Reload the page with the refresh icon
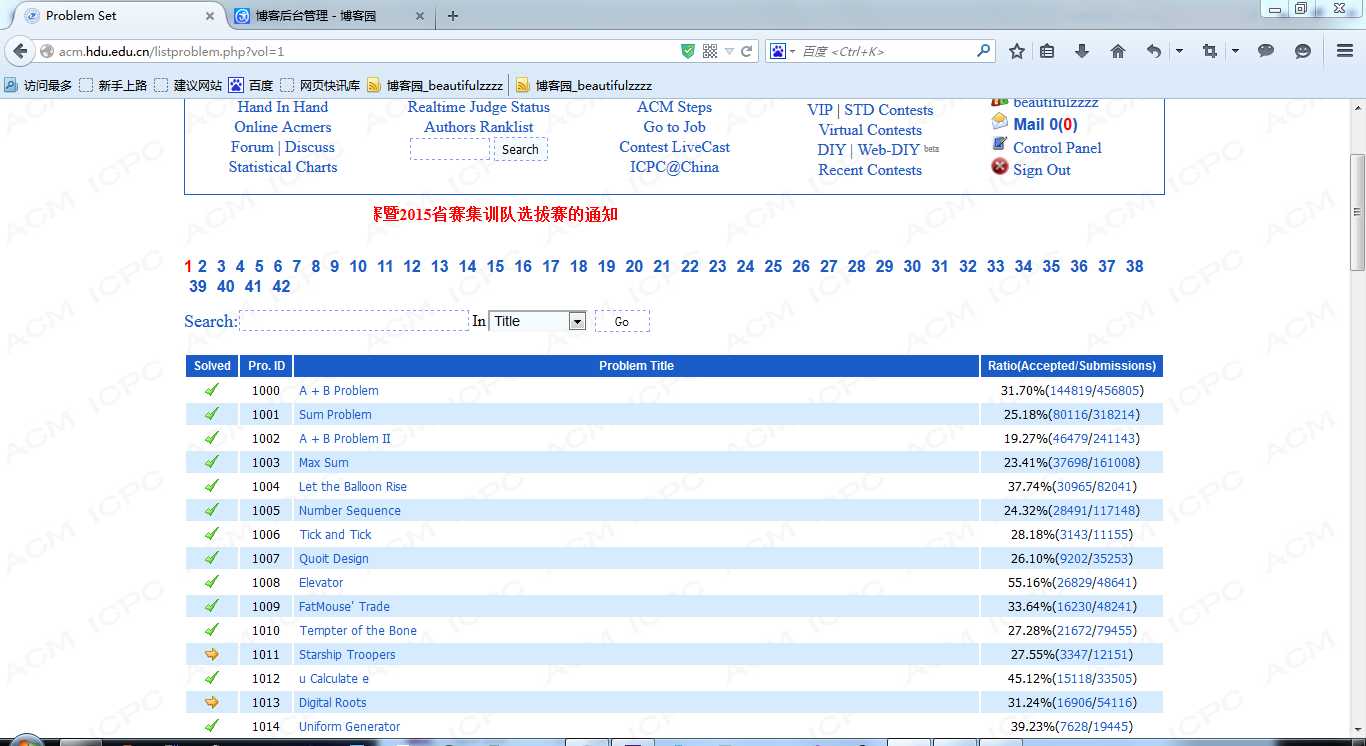Viewport: 1366px width, 746px height. tap(746, 51)
